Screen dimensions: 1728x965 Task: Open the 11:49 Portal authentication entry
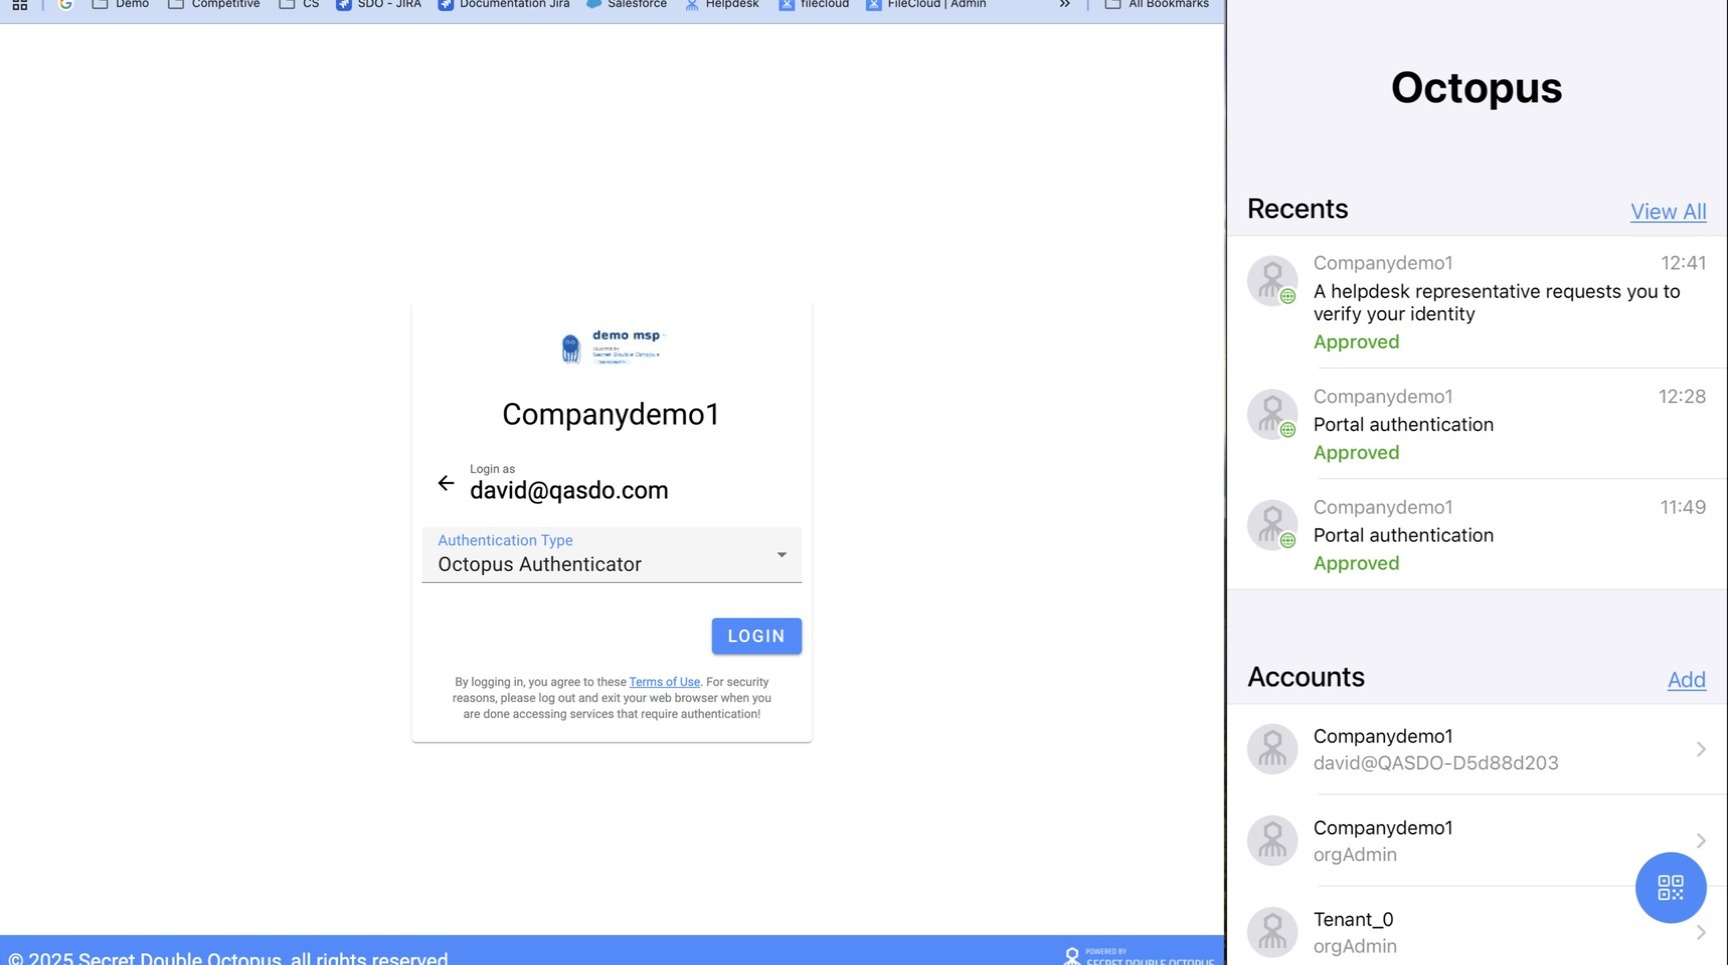point(1477,535)
